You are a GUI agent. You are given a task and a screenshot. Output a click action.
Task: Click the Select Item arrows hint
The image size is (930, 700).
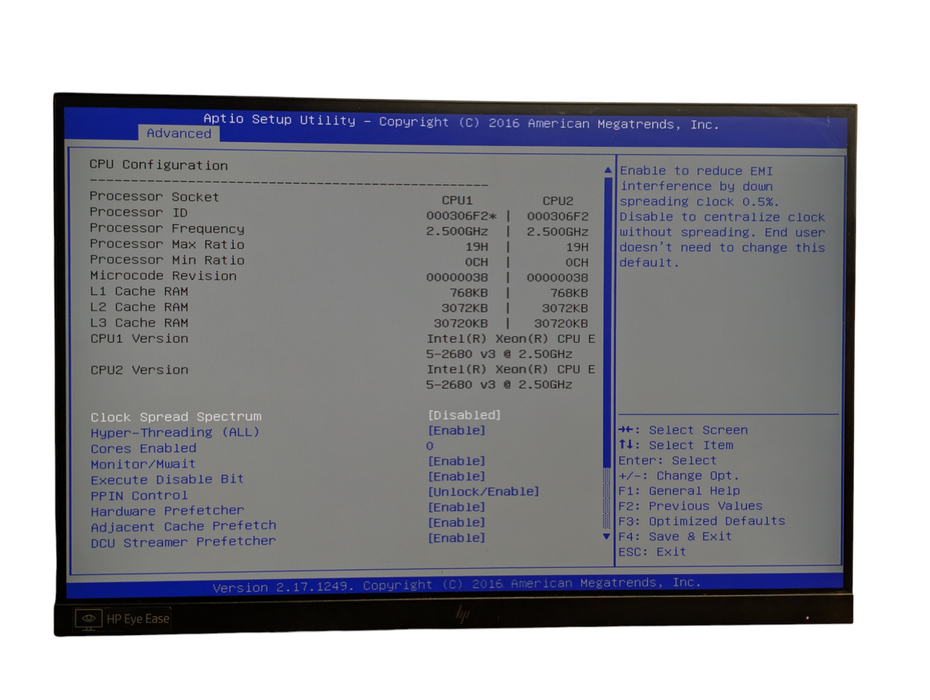(676, 446)
